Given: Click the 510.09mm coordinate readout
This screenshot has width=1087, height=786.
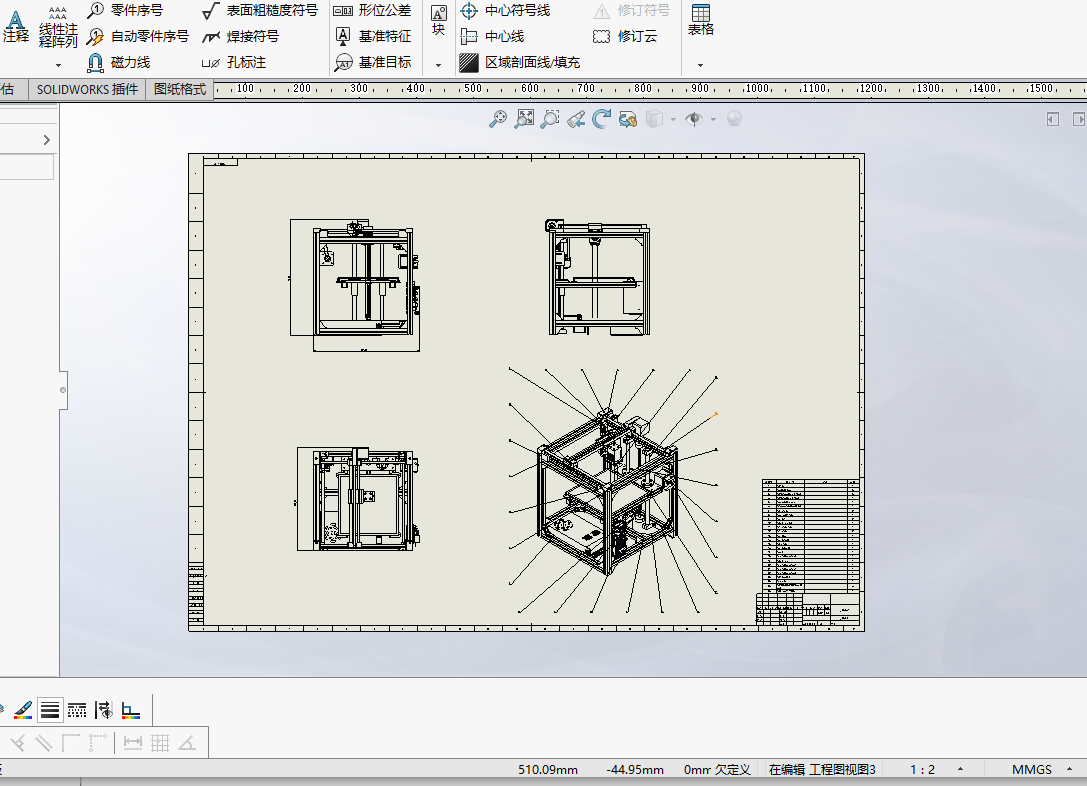Looking at the screenshot, I should pos(548,769).
